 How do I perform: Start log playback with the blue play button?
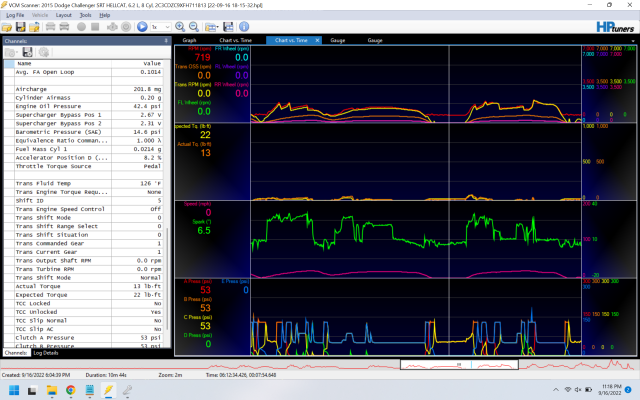pyautogui.click(x=142, y=27)
